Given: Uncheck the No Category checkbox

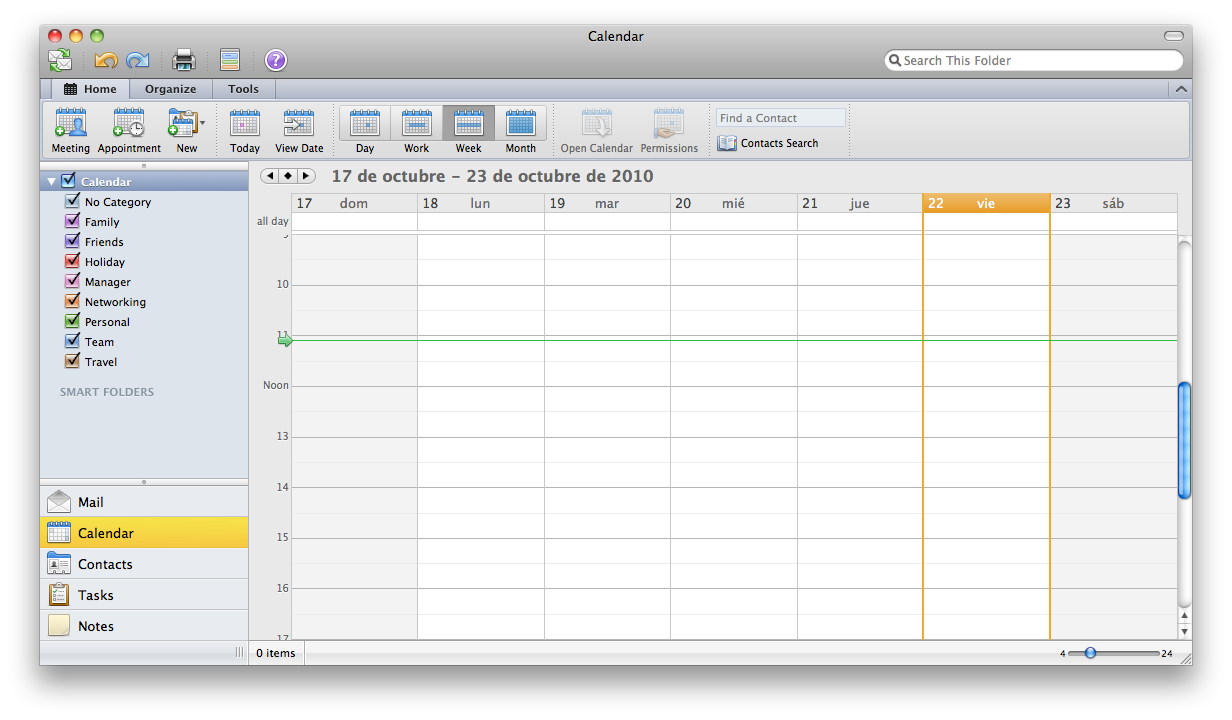Looking at the screenshot, I should pyautogui.click(x=72, y=201).
